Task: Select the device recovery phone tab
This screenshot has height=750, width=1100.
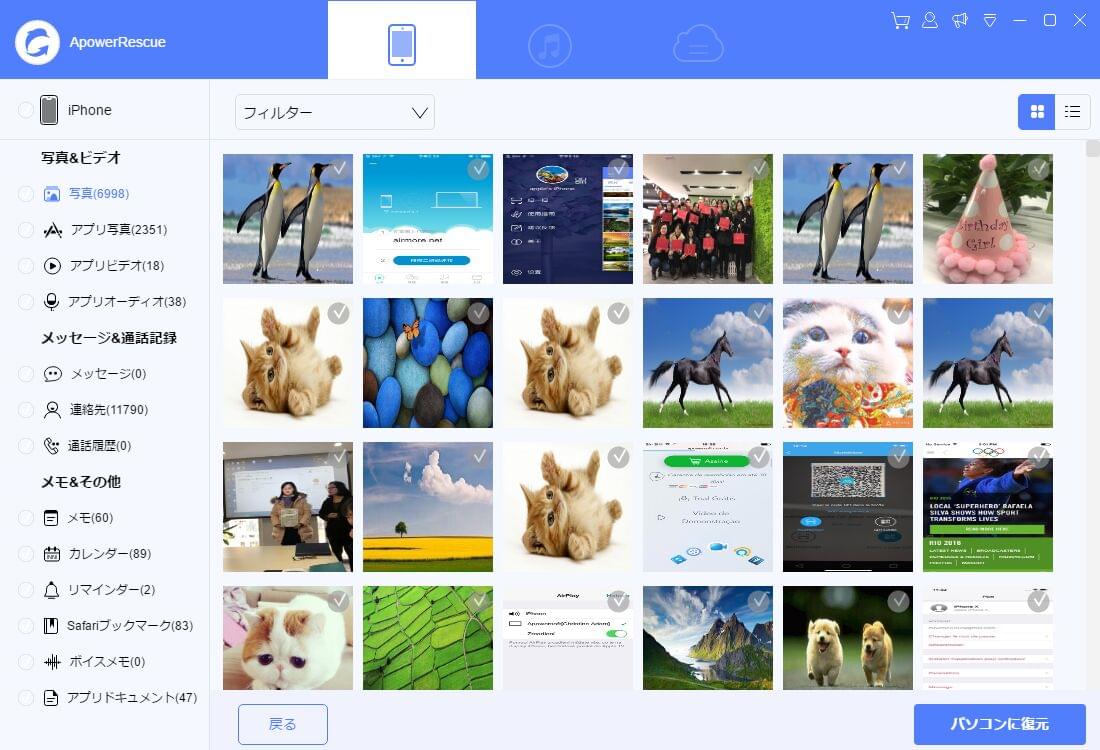Action: [x=402, y=45]
